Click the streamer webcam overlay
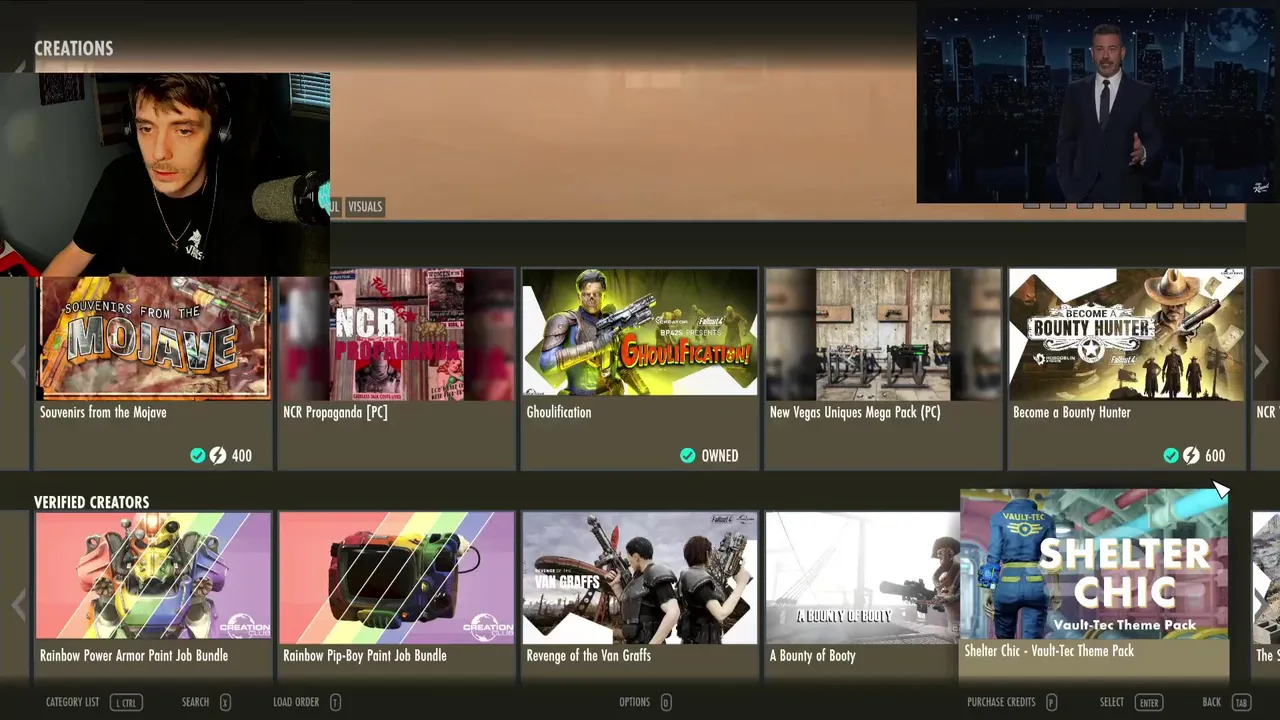Image resolution: width=1280 pixels, height=720 pixels. click(x=165, y=174)
